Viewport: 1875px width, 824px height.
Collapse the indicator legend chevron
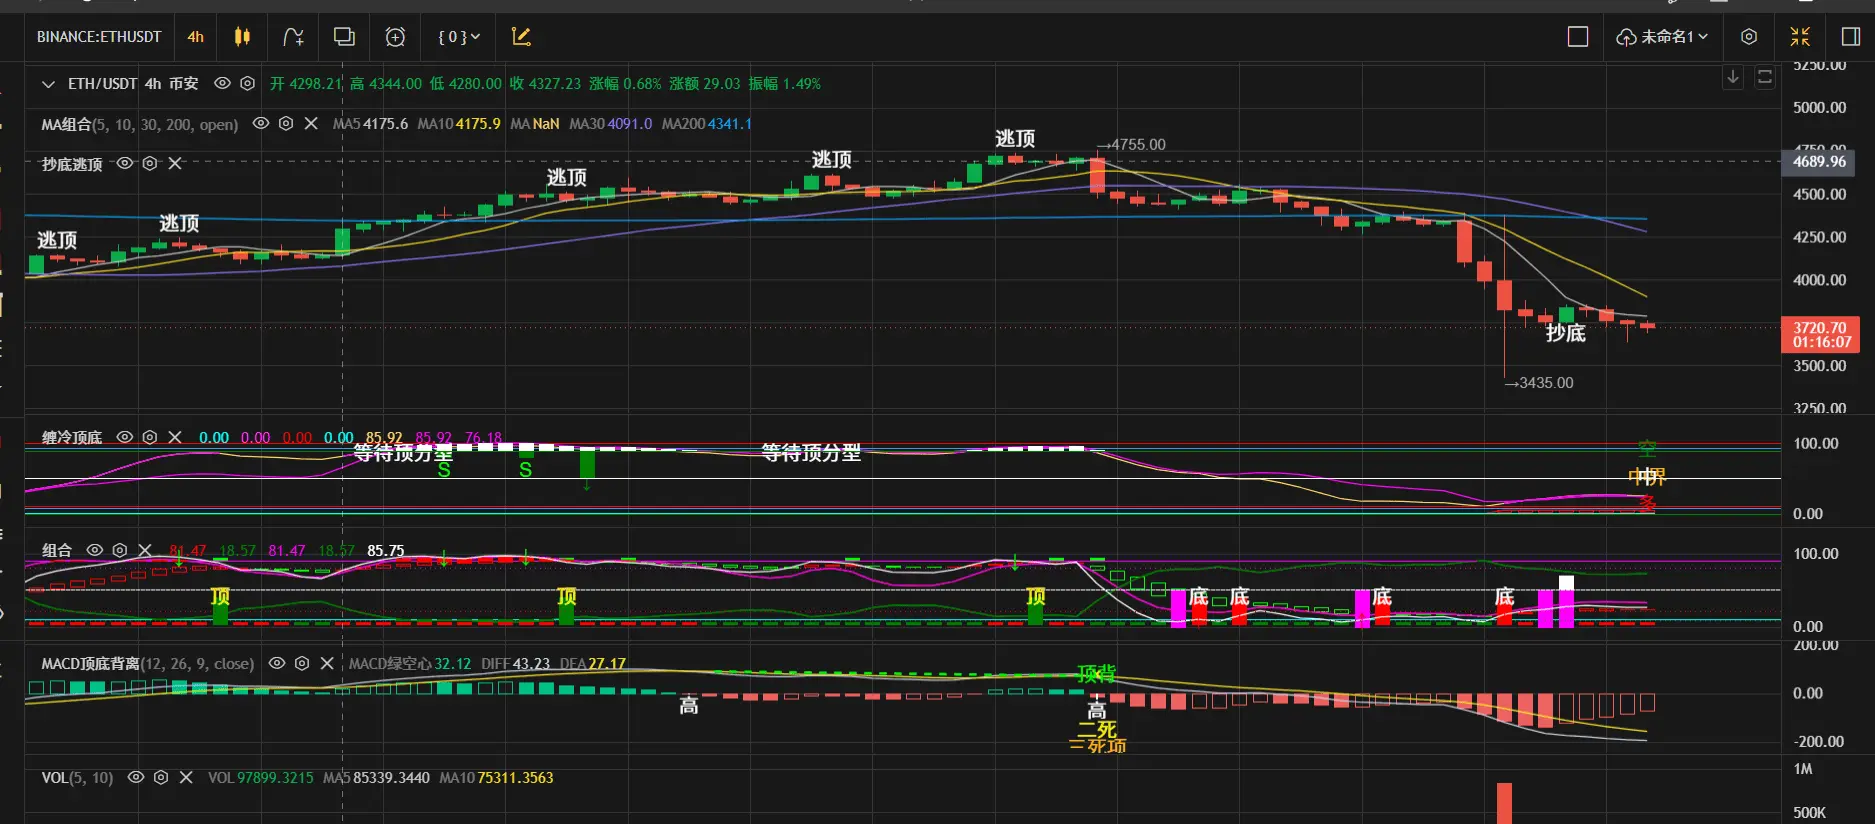tap(48, 84)
